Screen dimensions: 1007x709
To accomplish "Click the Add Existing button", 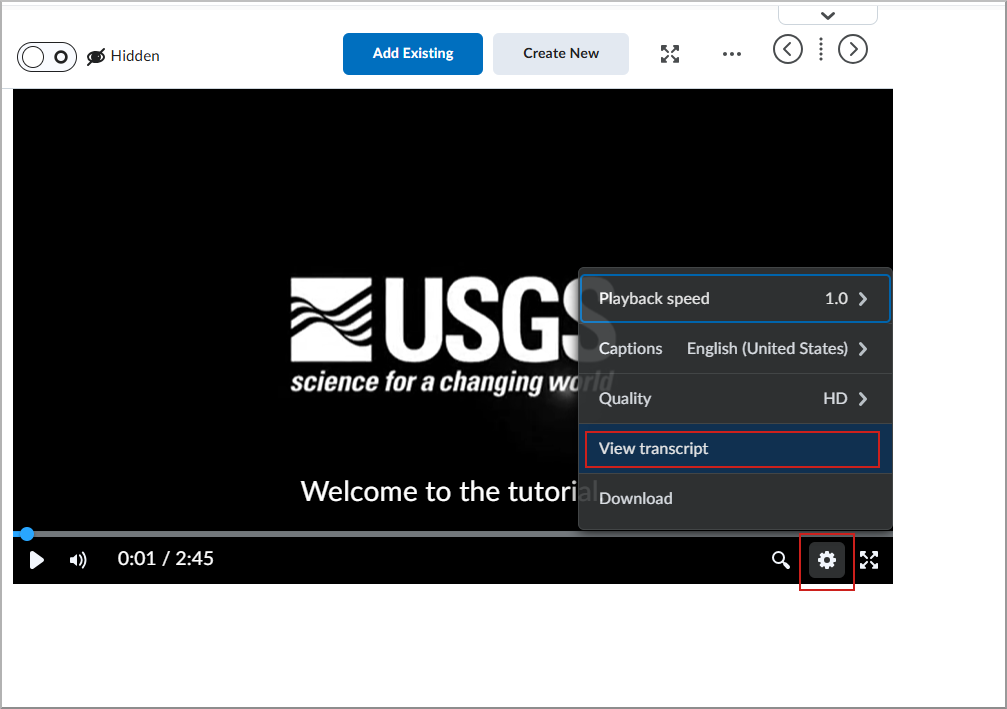I will 412,54.
